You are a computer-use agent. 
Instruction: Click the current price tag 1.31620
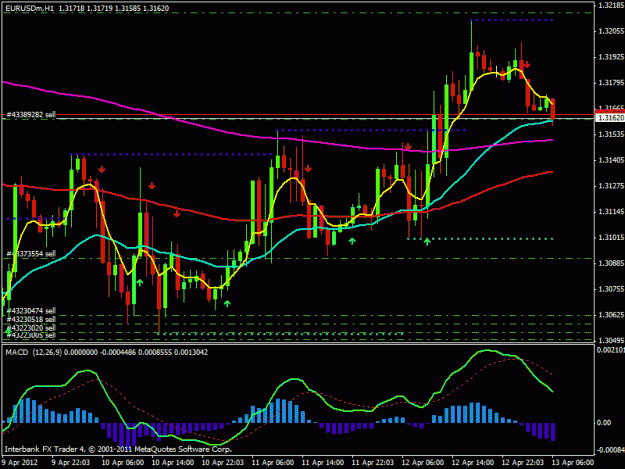[x=611, y=118]
